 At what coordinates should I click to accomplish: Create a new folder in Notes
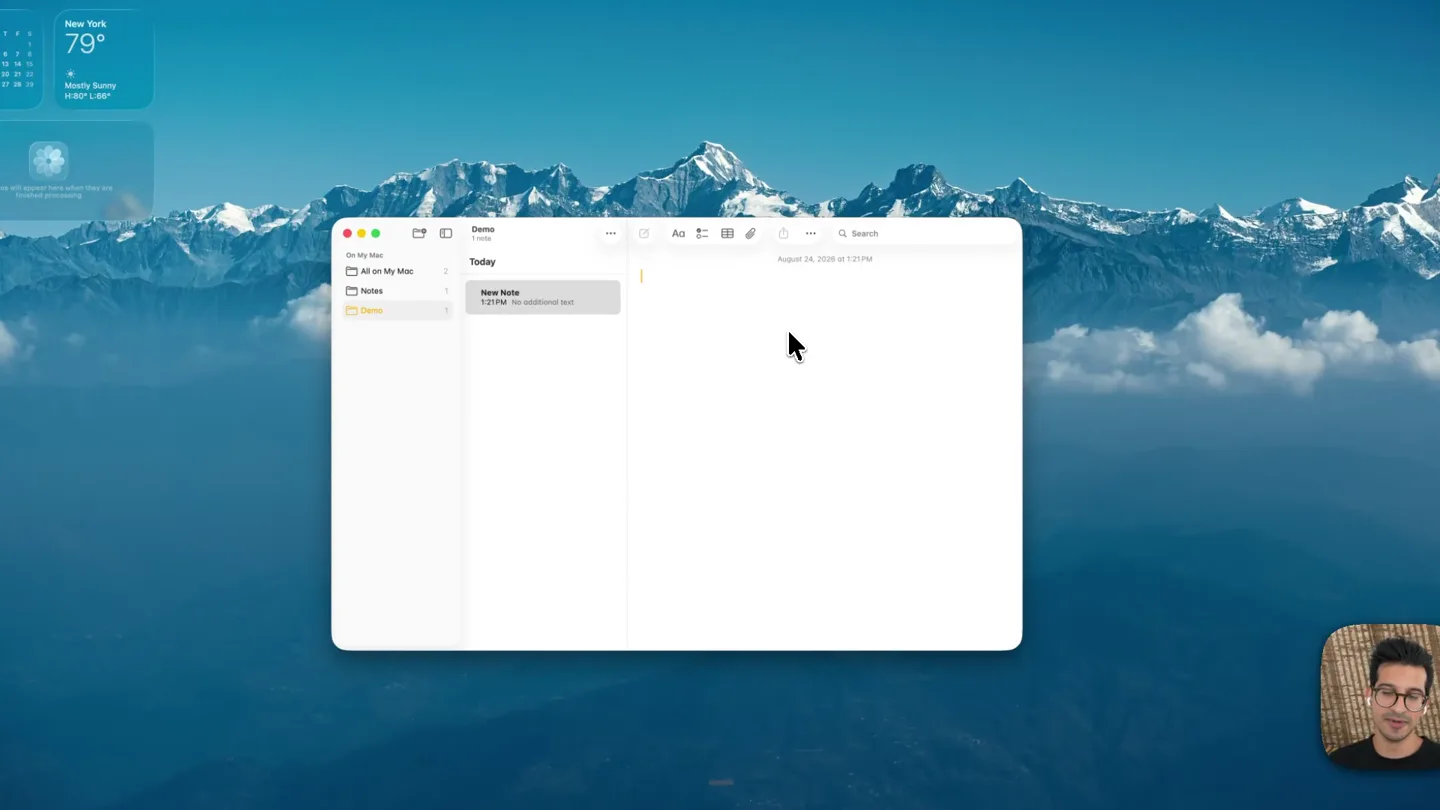[x=419, y=233]
